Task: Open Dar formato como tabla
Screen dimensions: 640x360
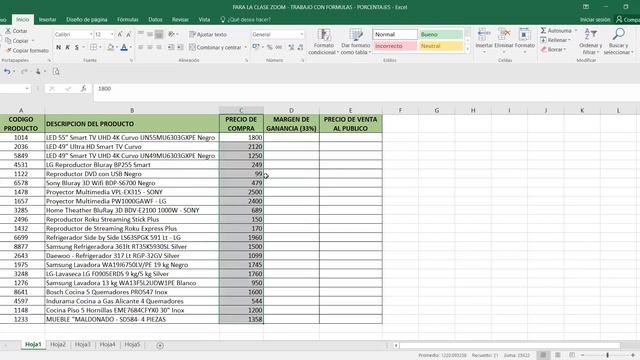Action: coord(356,42)
